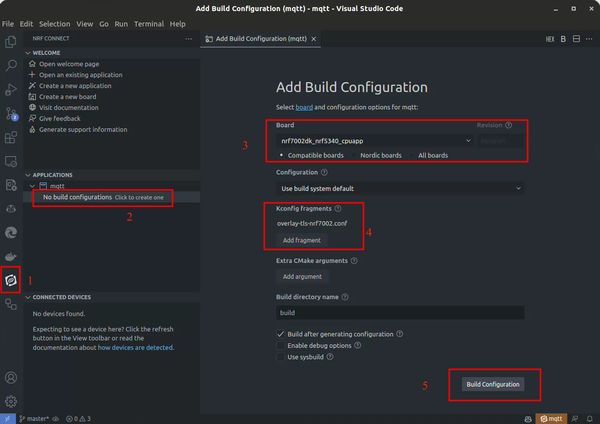Open the Selection menu
Screen dimensions: 600x424
tap(54, 24)
